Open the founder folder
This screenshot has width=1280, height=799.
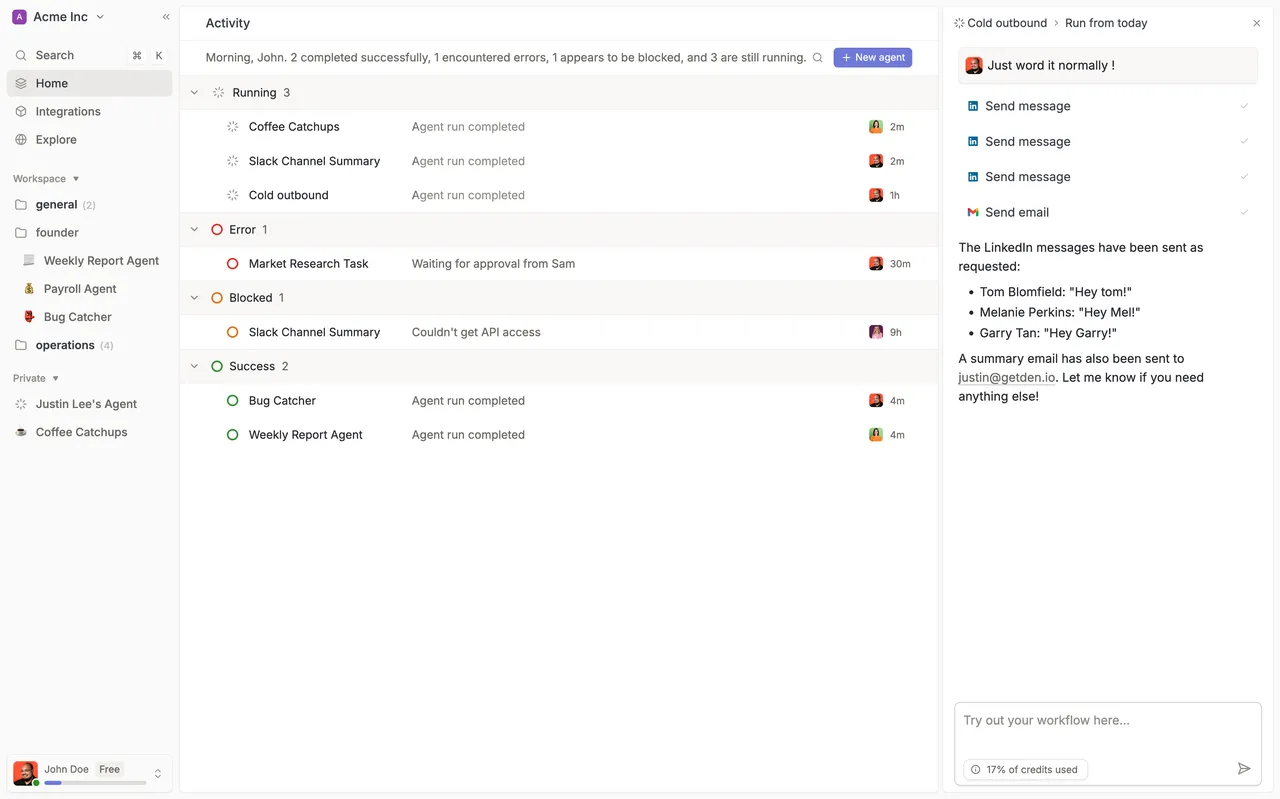click(x=89, y=232)
